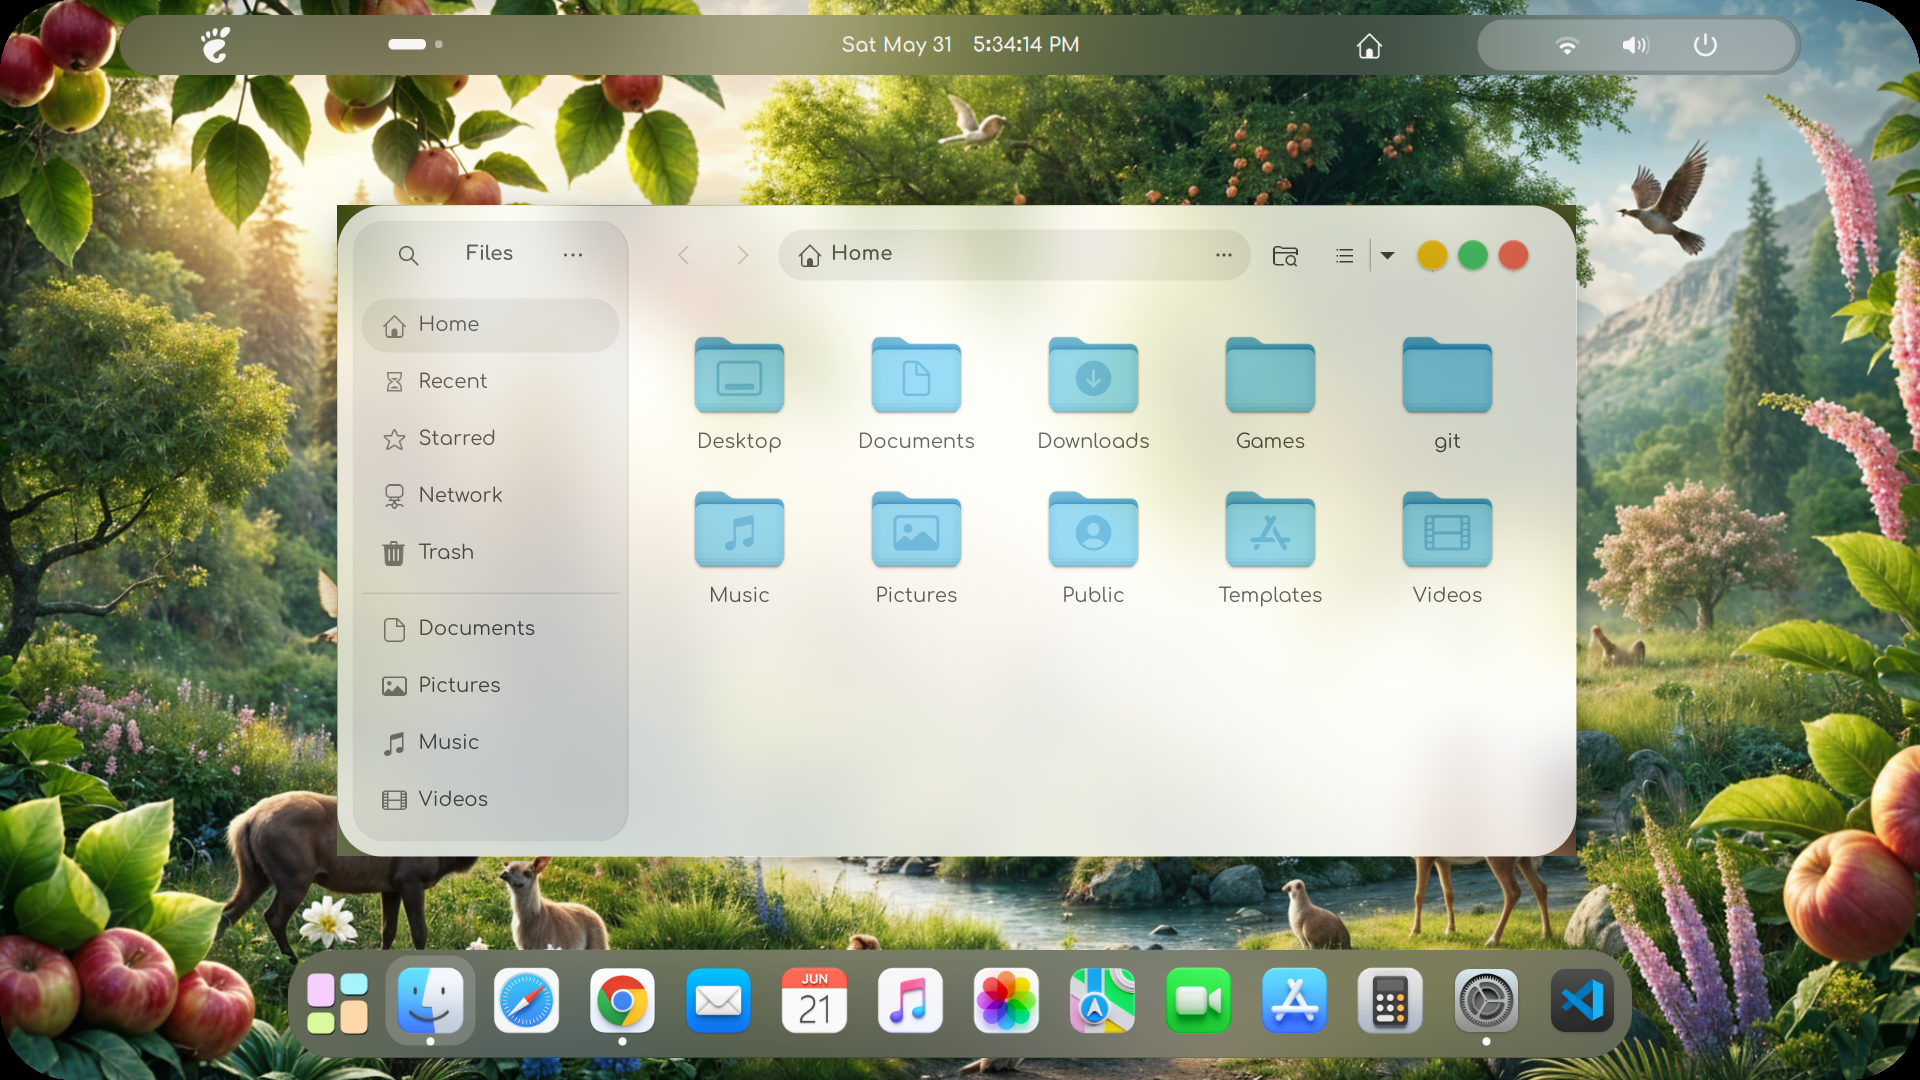This screenshot has height=1080, width=1920.
Task: Select the Downloads folder icon
Action: pos(1093,375)
